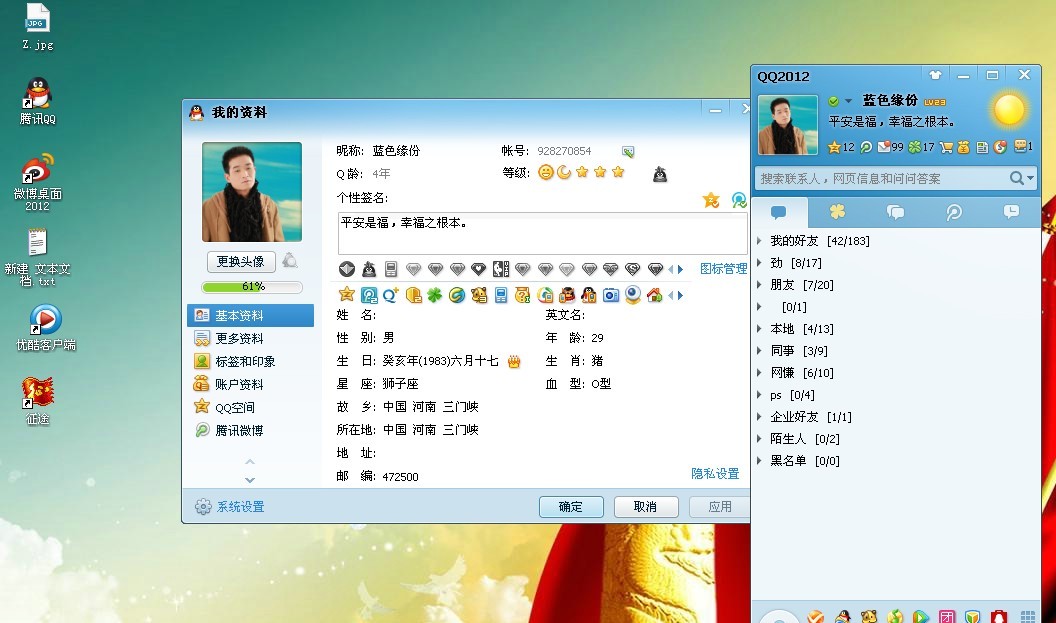Click the camera icon in profile icon row

click(x=611, y=295)
